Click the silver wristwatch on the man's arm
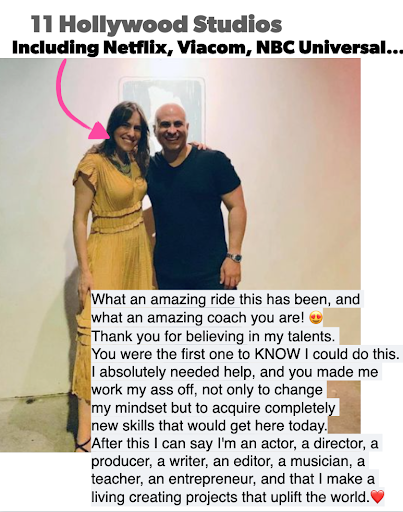 coord(234,257)
